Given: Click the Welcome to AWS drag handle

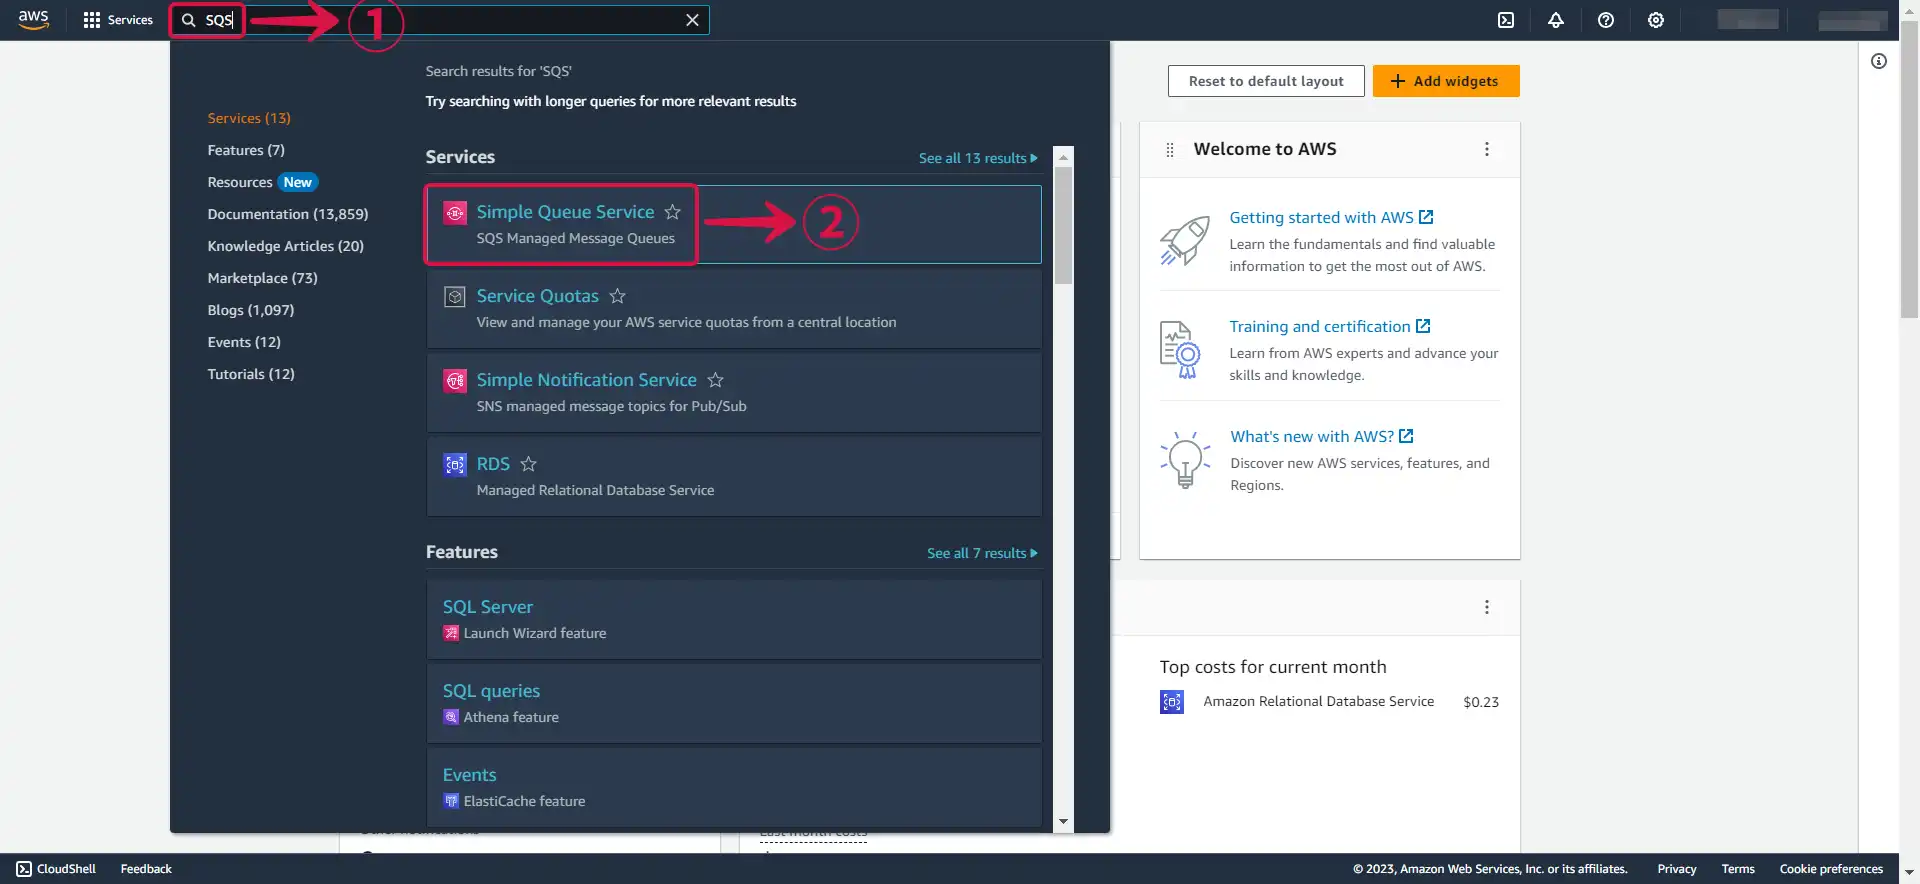Looking at the screenshot, I should tap(1170, 150).
